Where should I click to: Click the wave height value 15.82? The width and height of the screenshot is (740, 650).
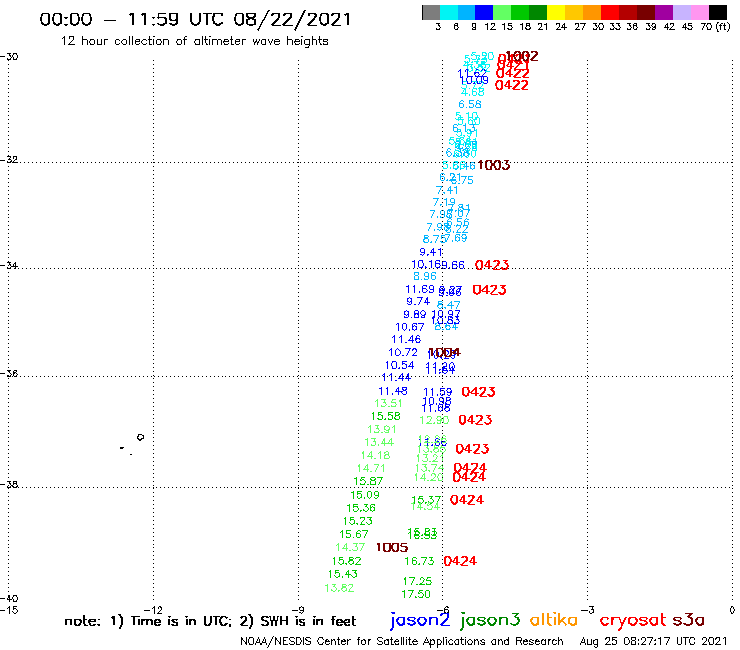tap(346, 561)
